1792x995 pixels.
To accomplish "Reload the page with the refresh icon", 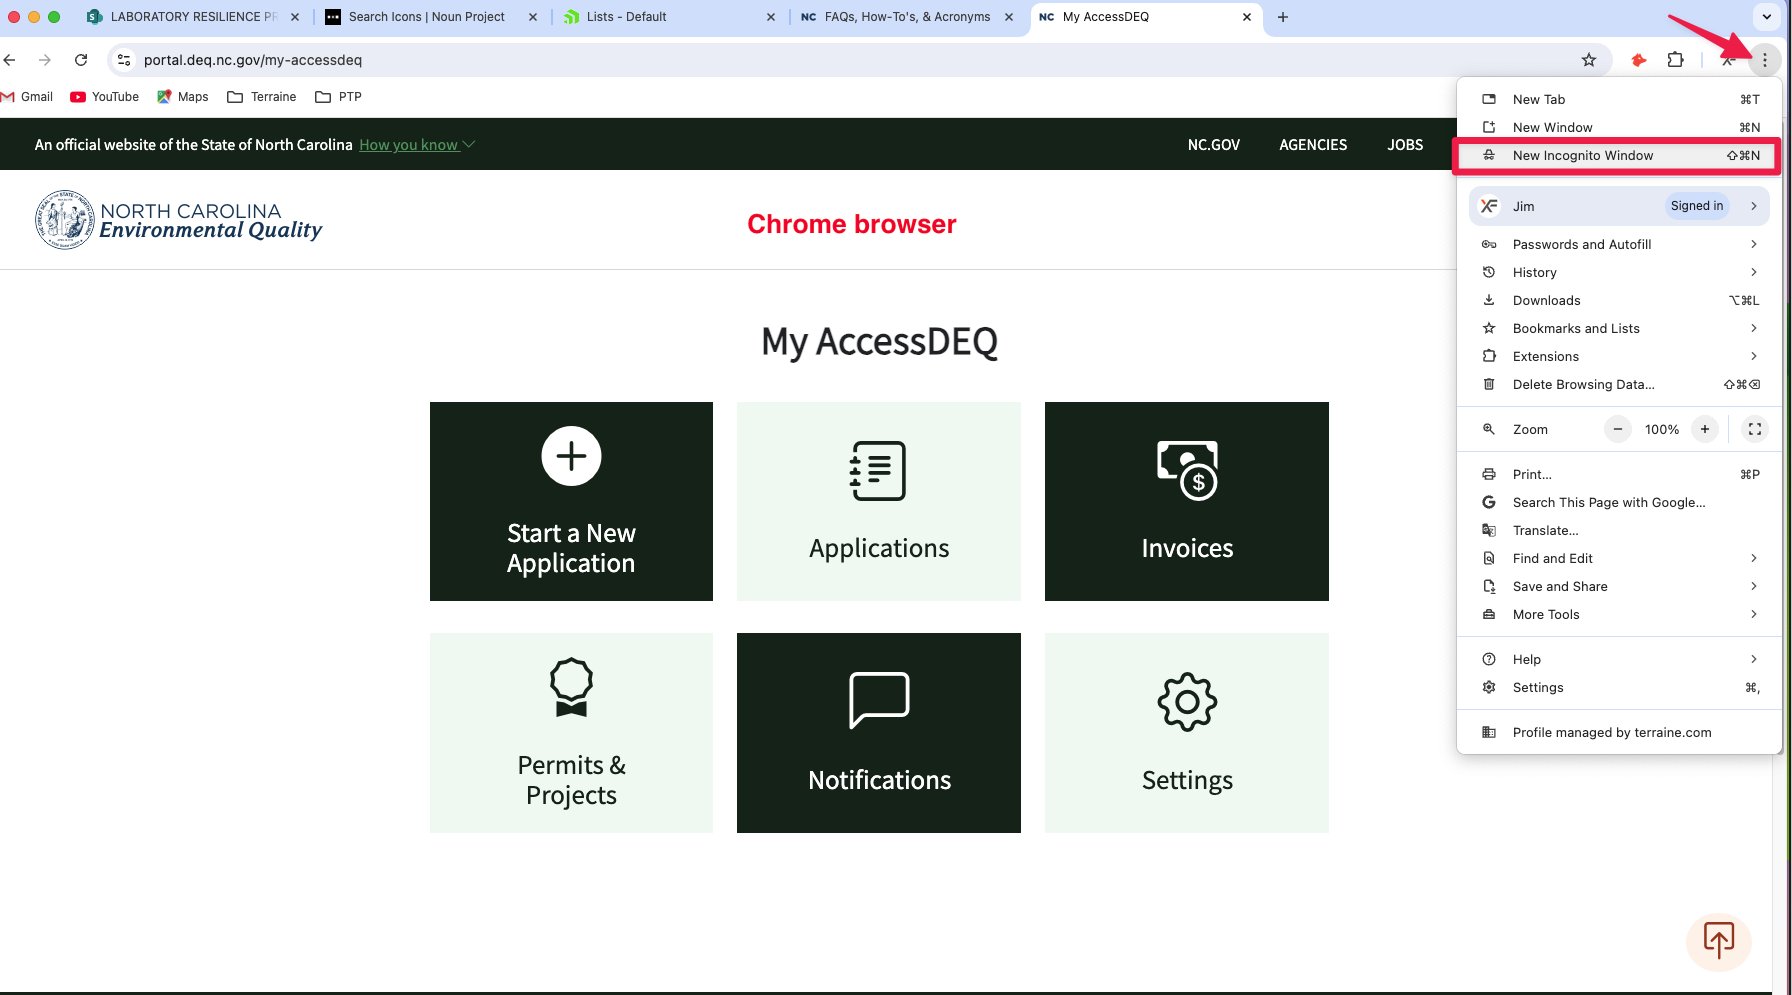I will 81,60.
